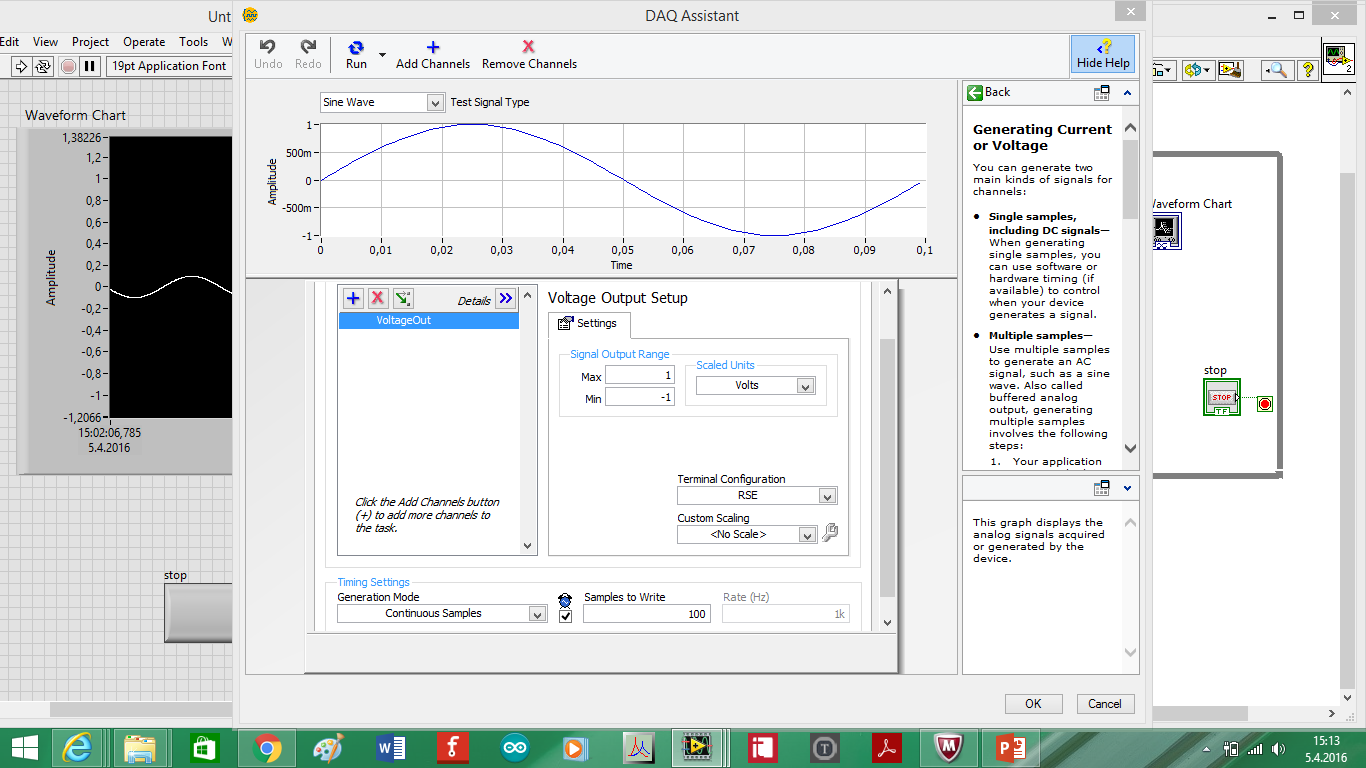Click the lower help pane layout icon
This screenshot has height=768, width=1366.
1101,488
